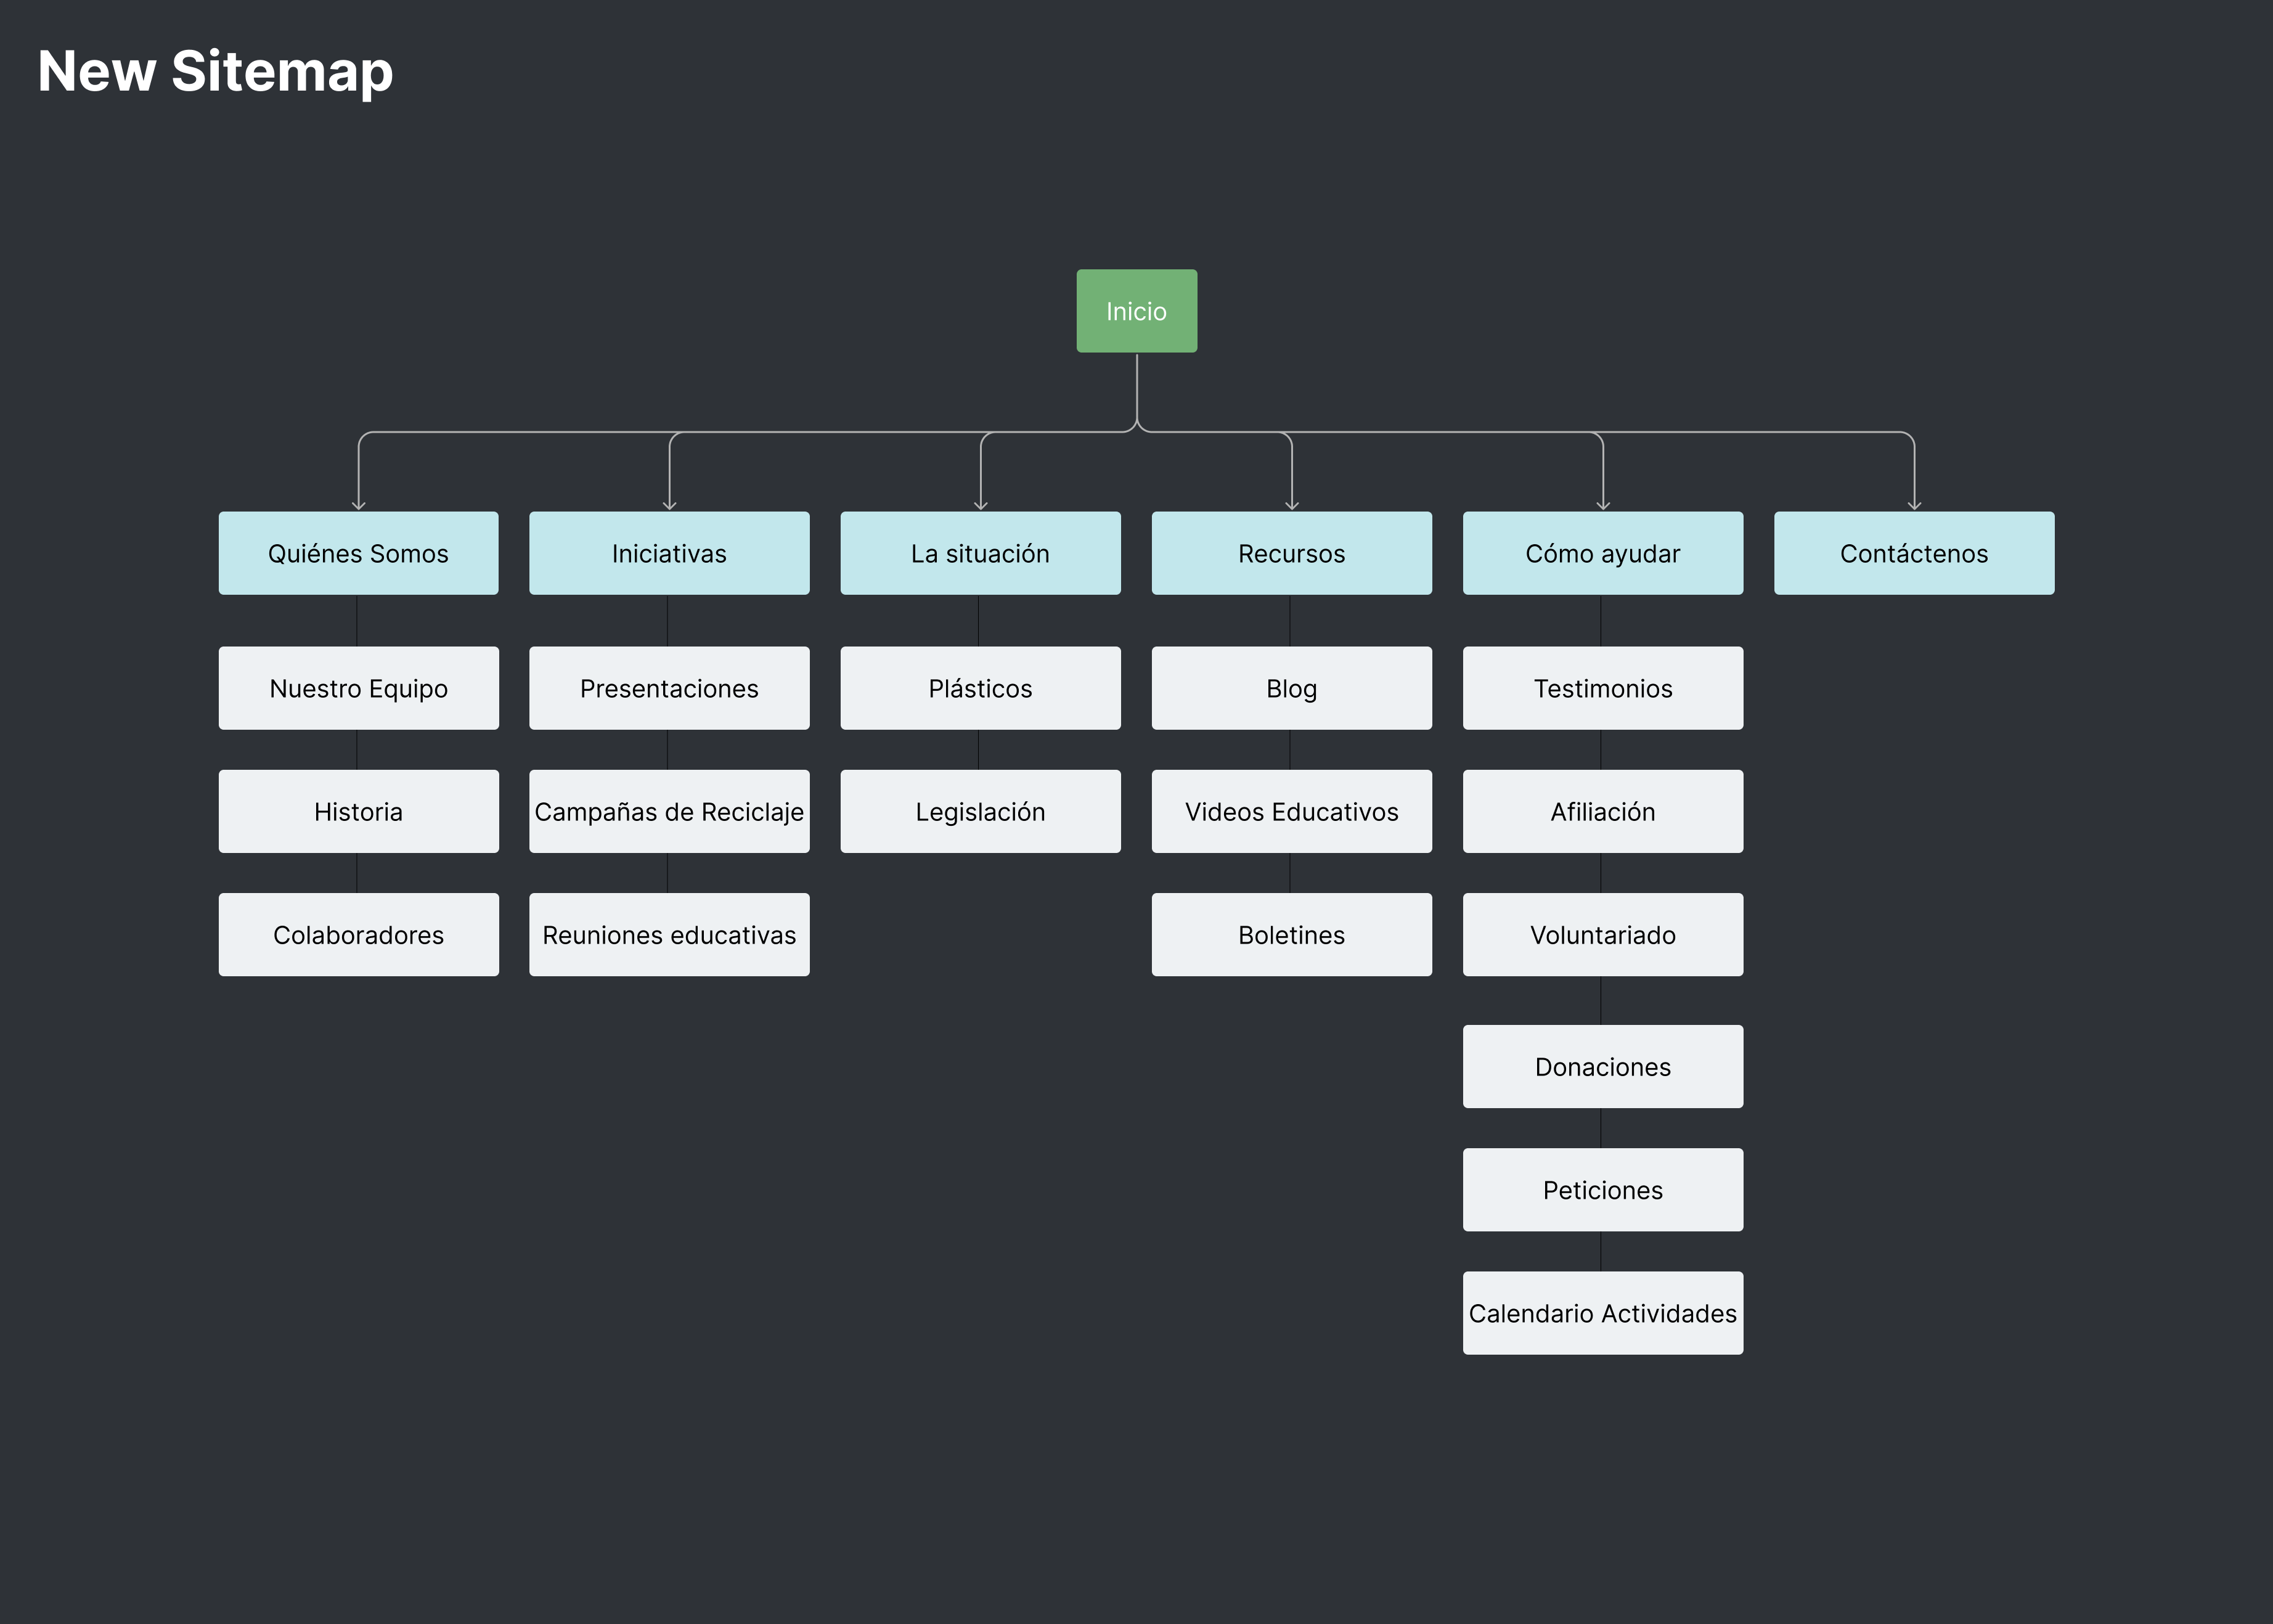Select the Videos Educativos node
The width and height of the screenshot is (2273, 1624).
[x=1292, y=811]
